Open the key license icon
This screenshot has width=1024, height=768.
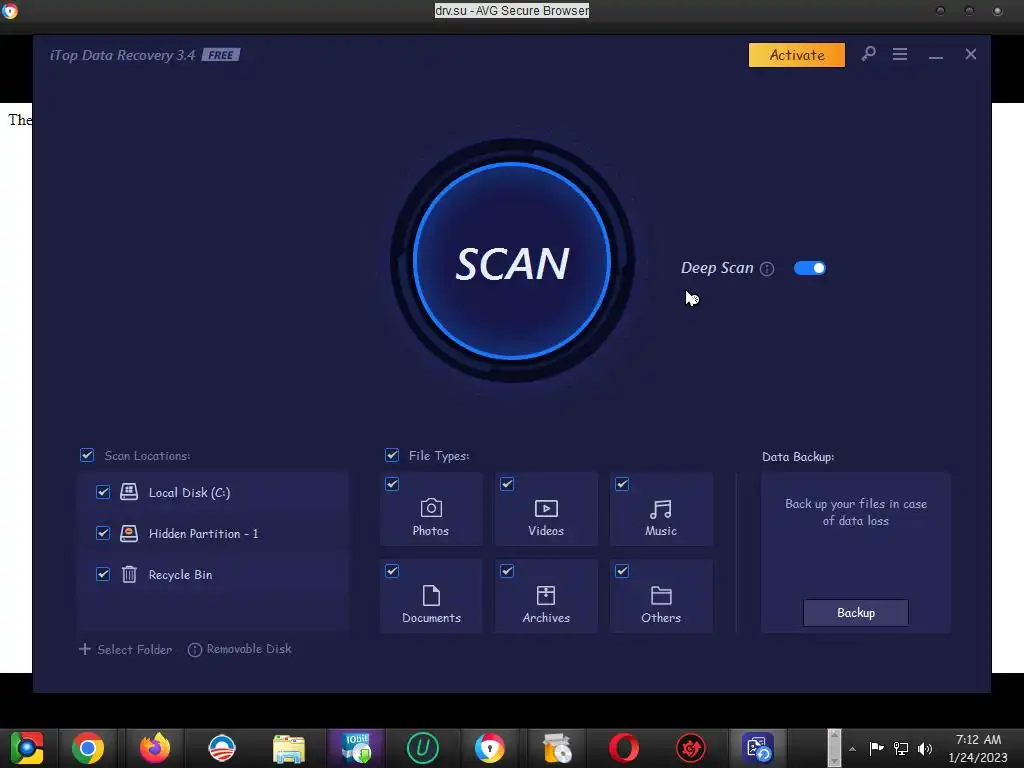click(868, 54)
